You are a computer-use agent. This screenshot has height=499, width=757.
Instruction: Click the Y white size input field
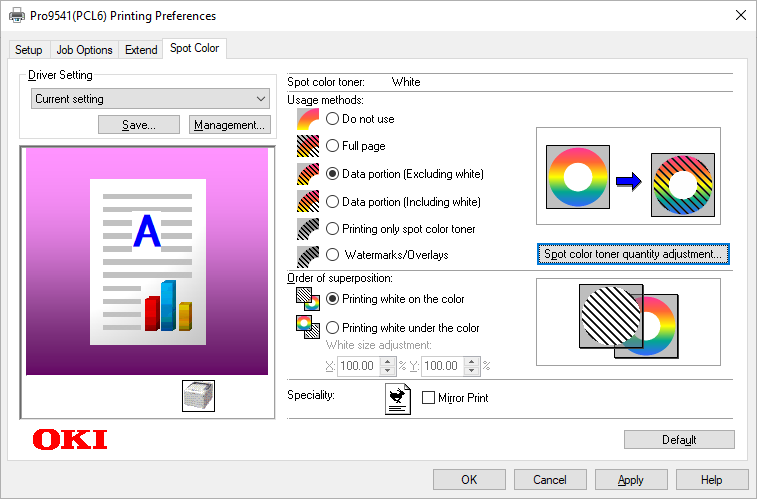[x=443, y=366]
